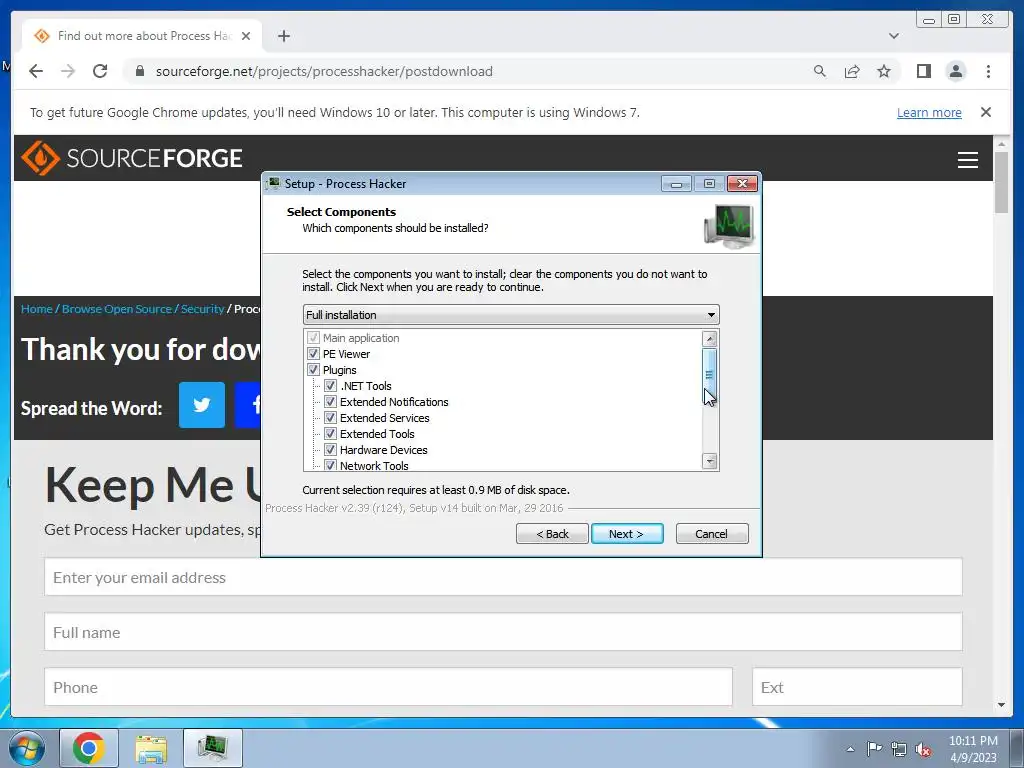Click the Learn more link
1024x768 pixels.
tap(929, 112)
